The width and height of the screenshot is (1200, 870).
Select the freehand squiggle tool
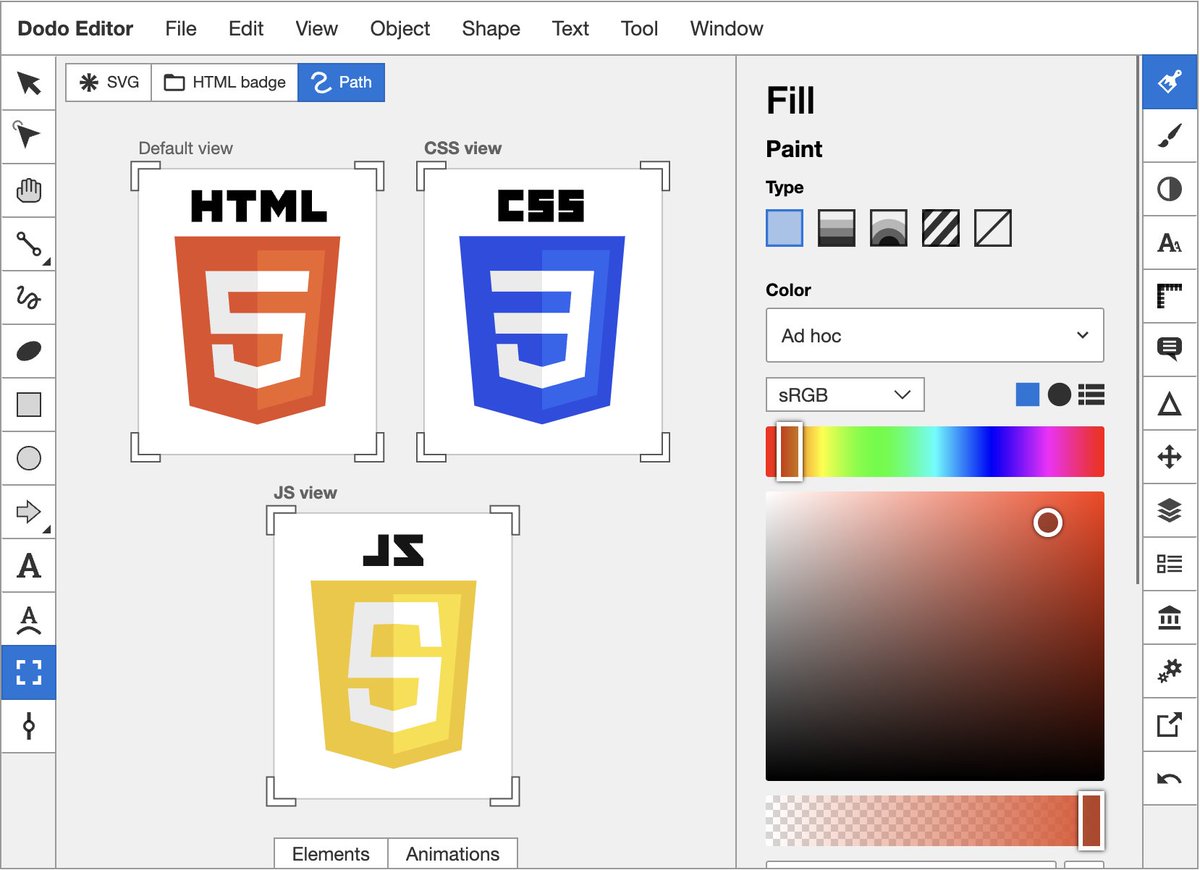click(x=29, y=298)
